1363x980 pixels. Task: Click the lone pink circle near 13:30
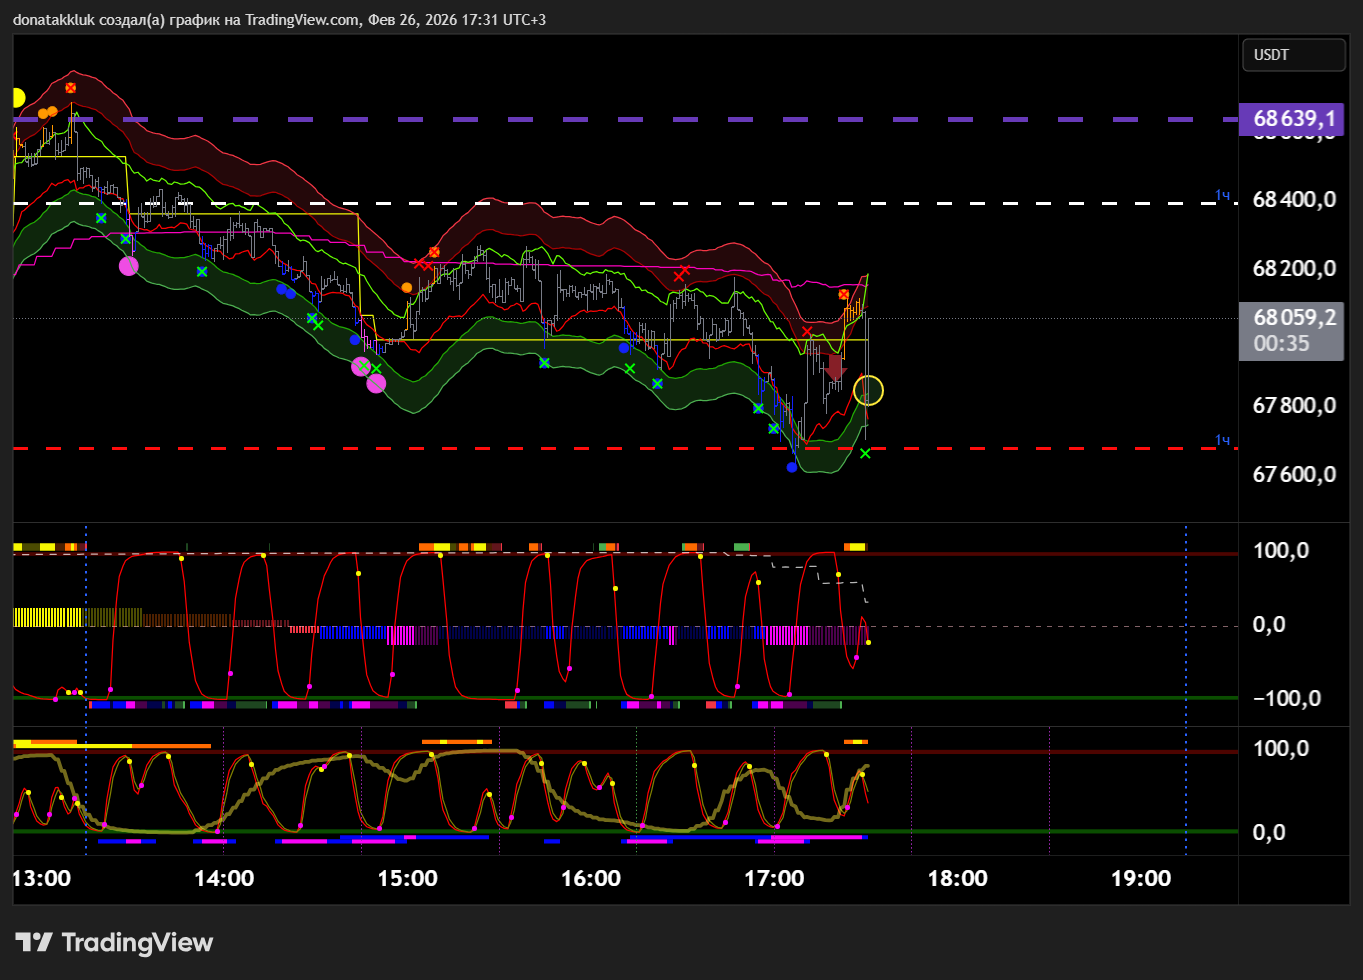click(x=129, y=266)
